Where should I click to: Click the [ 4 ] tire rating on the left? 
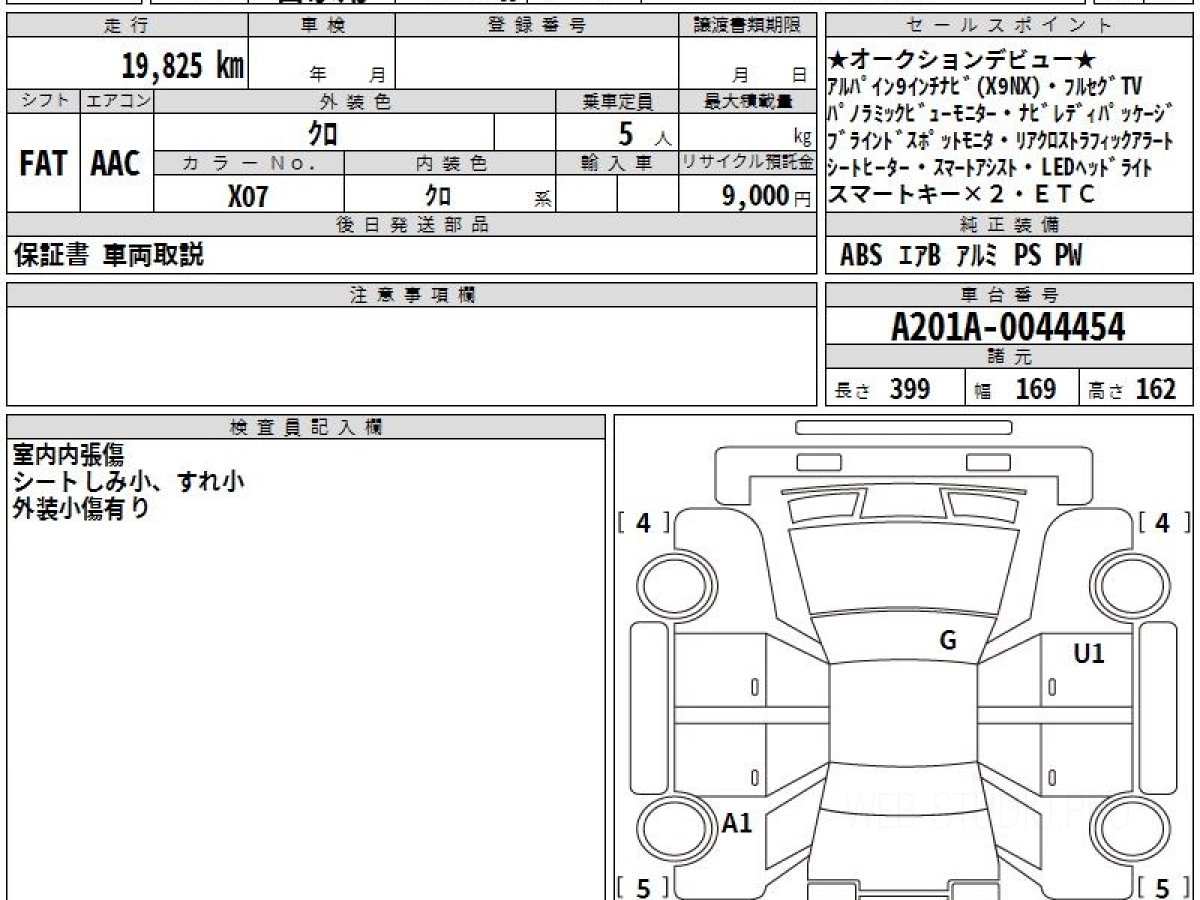(643, 522)
